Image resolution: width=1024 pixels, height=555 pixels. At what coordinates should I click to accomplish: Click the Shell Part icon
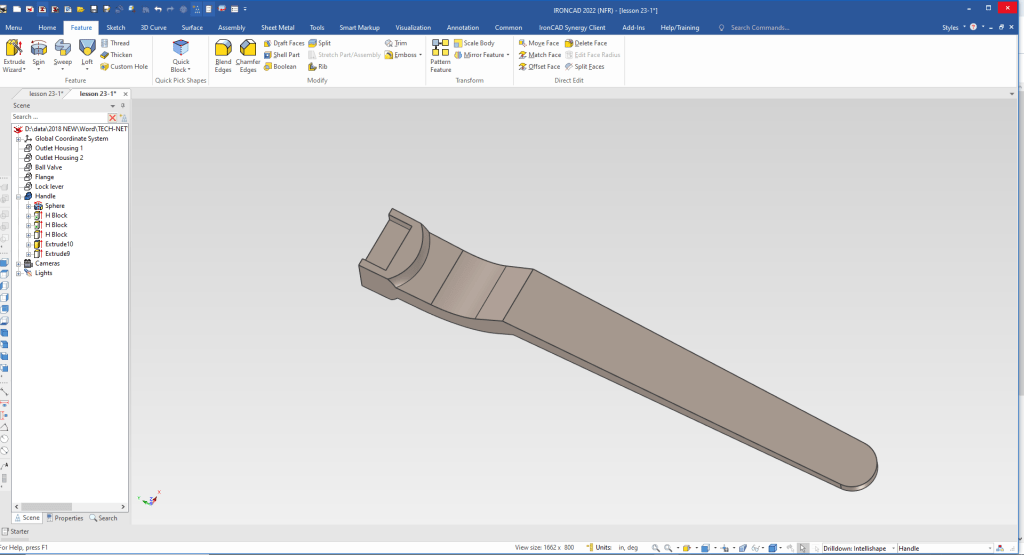click(281, 55)
